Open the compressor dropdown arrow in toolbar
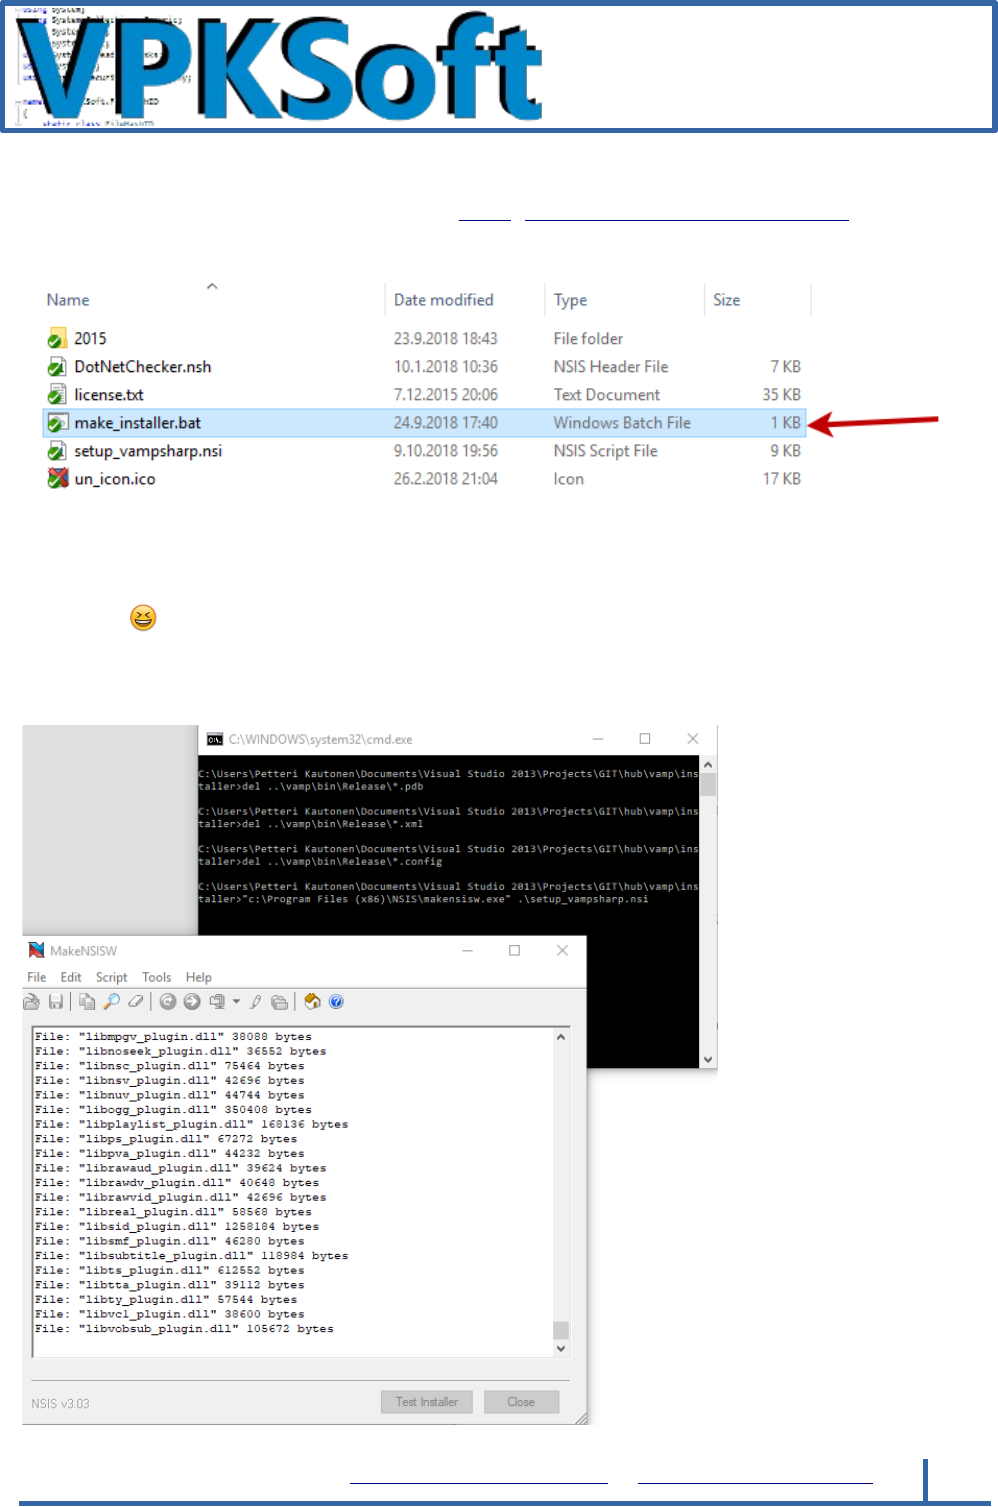Image resolution: width=998 pixels, height=1507 pixels. [x=236, y=1001]
